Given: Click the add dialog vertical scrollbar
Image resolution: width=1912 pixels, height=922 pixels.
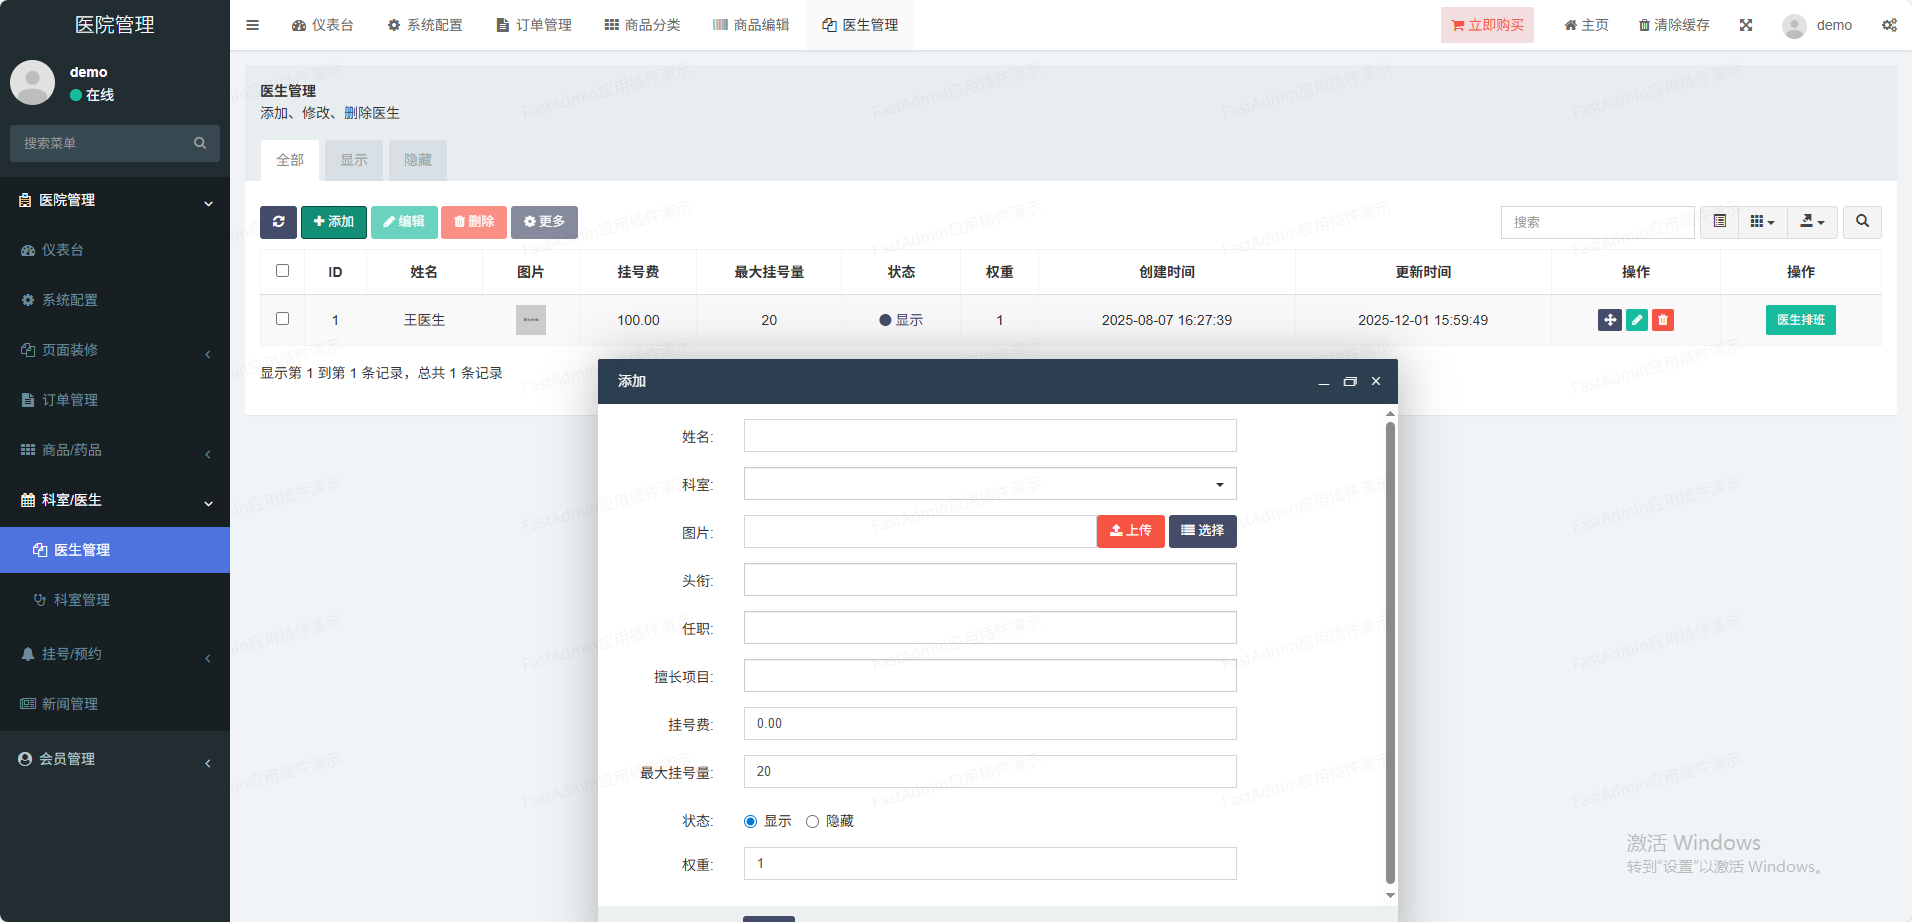Looking at the screenshot, I should click(x=1390, y=650).
